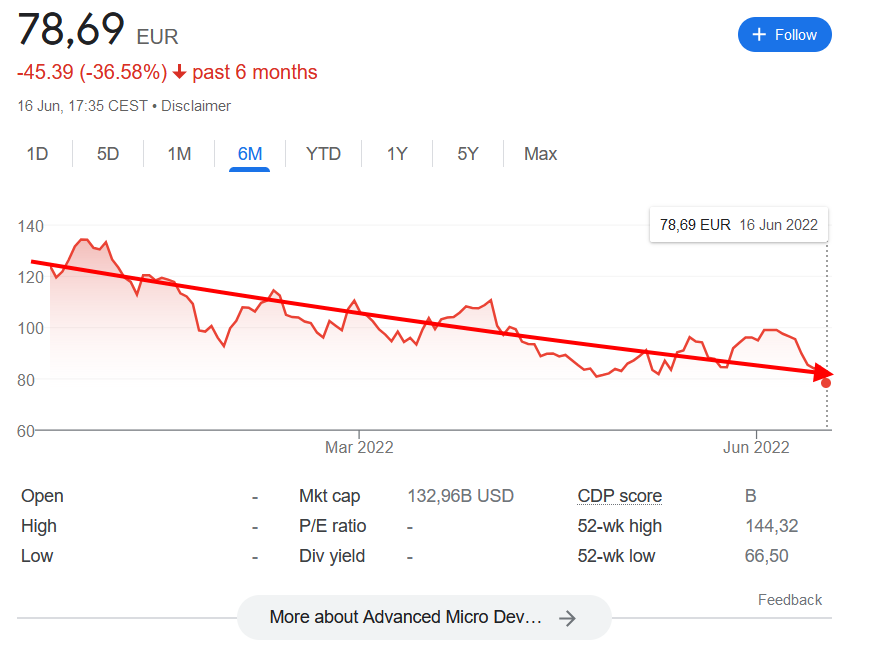876x664 pixels.
Task: Switch to the 1D time range
Action: pyautogui.click(x=37, y=154)
